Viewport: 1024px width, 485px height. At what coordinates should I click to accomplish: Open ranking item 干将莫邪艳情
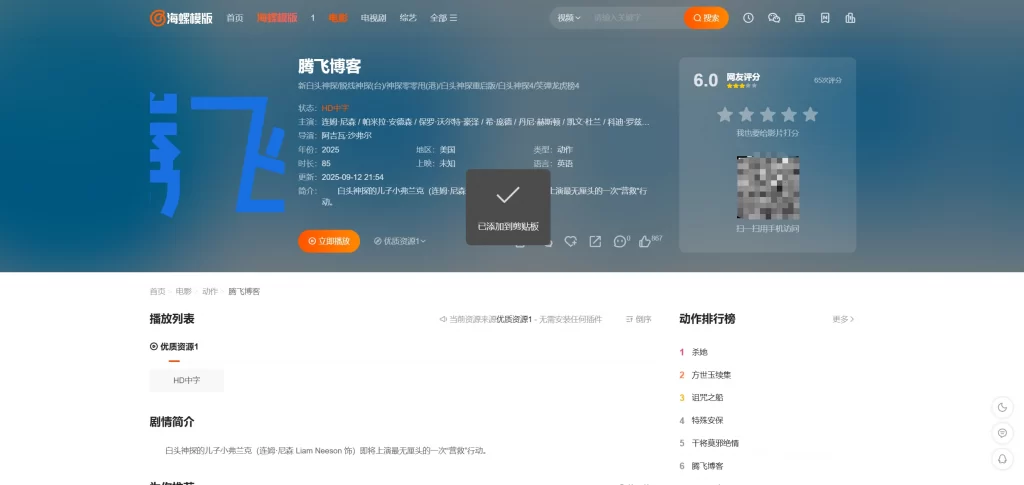tap(715, 443)
